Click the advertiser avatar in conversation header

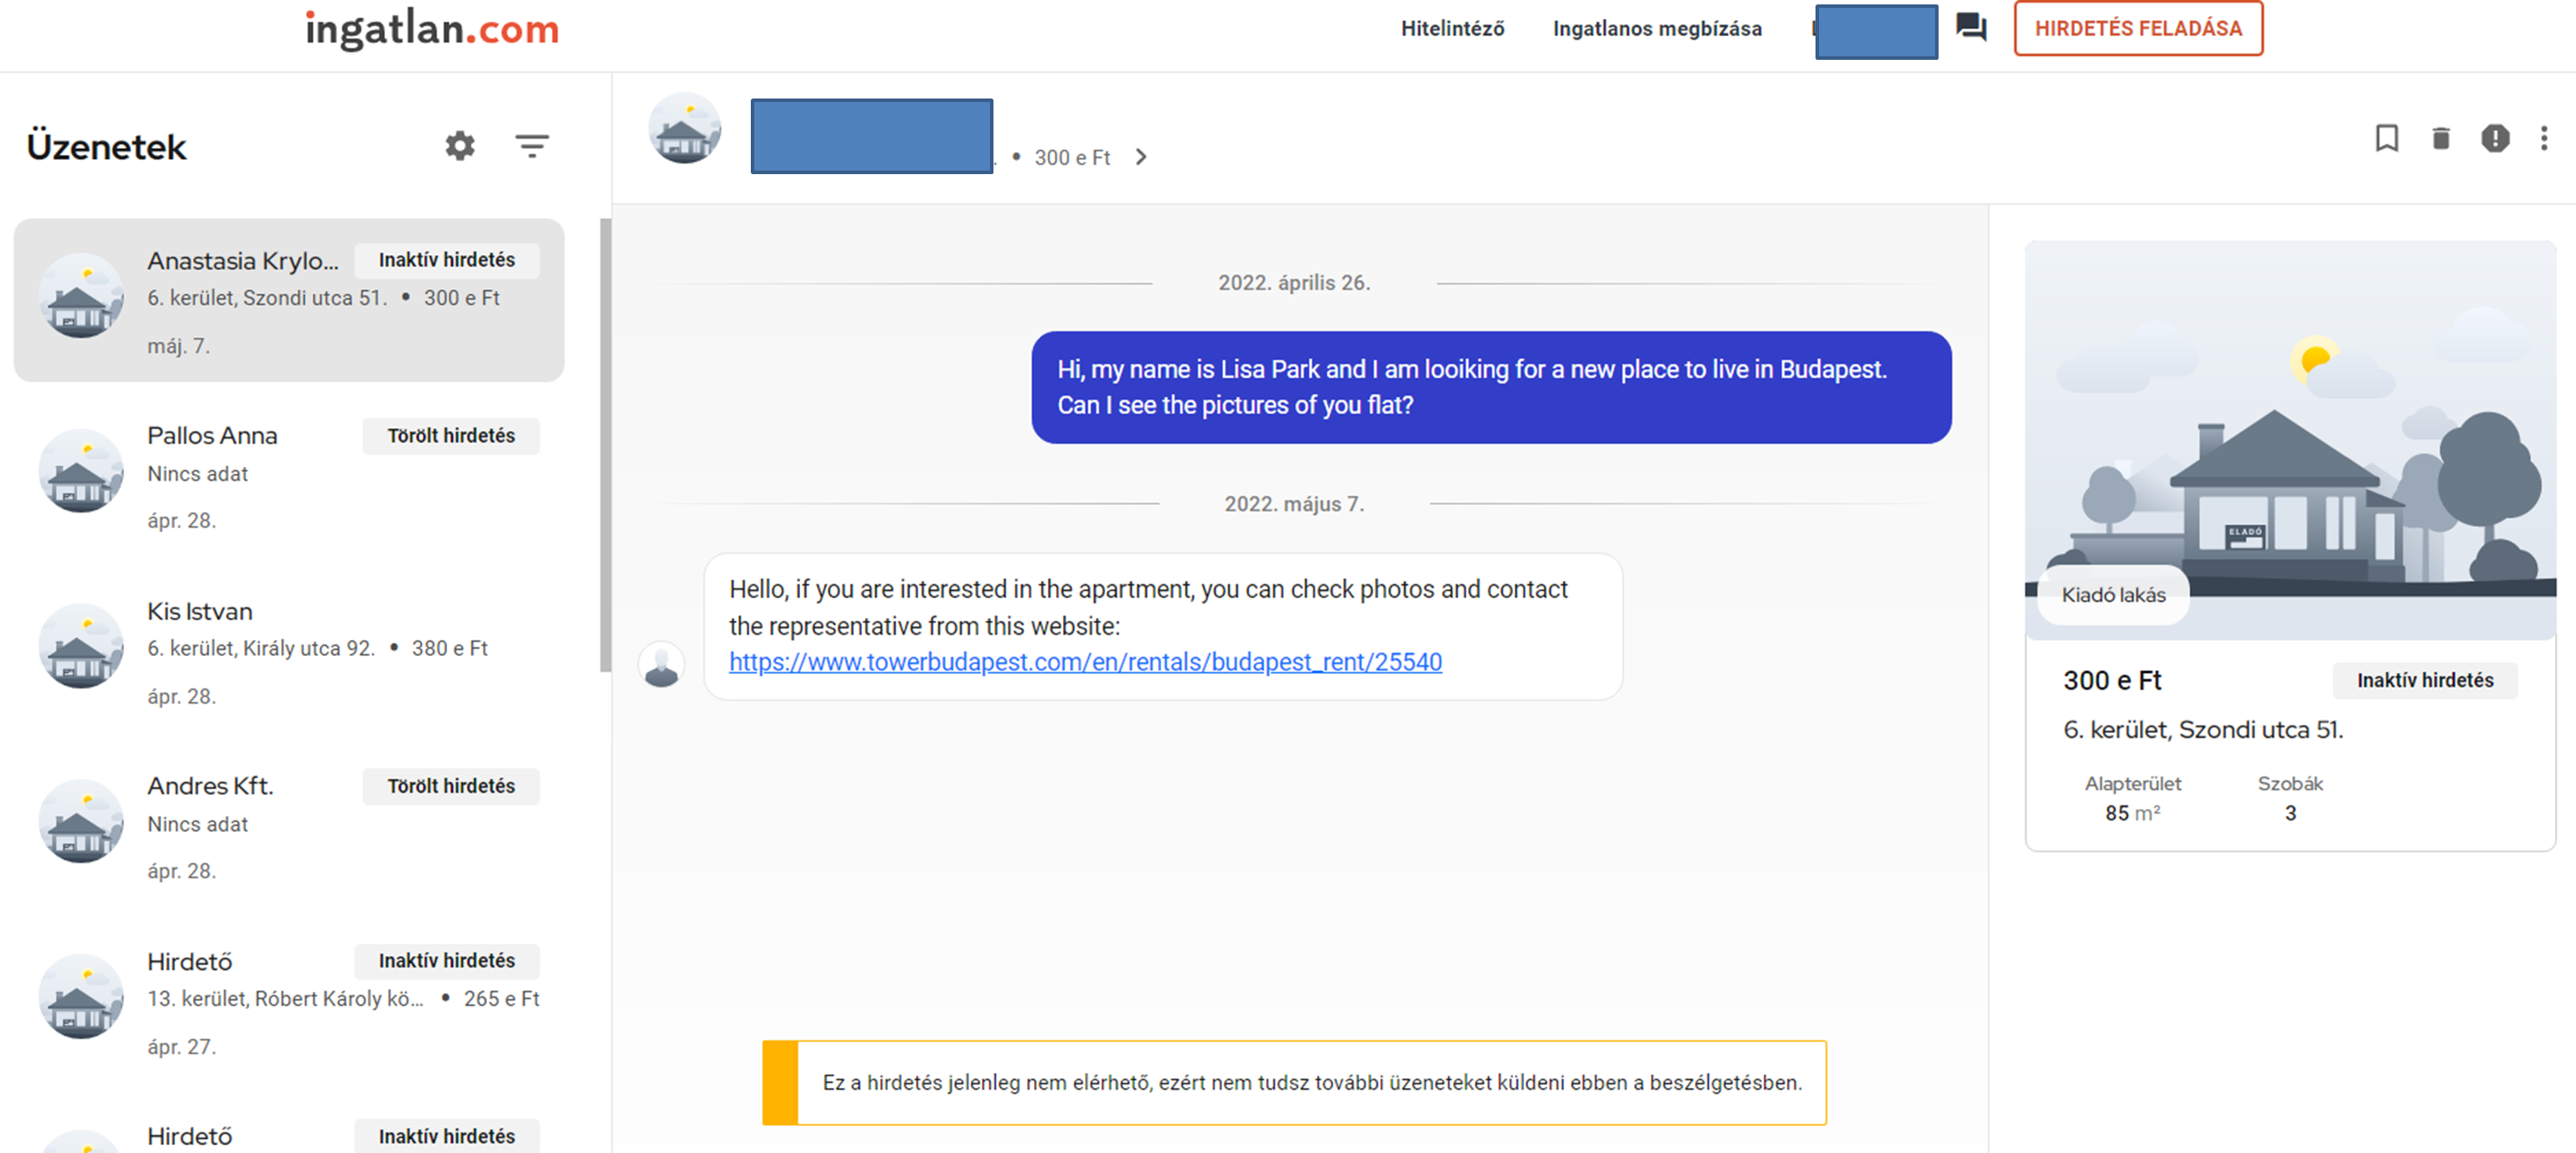[684, 129]
